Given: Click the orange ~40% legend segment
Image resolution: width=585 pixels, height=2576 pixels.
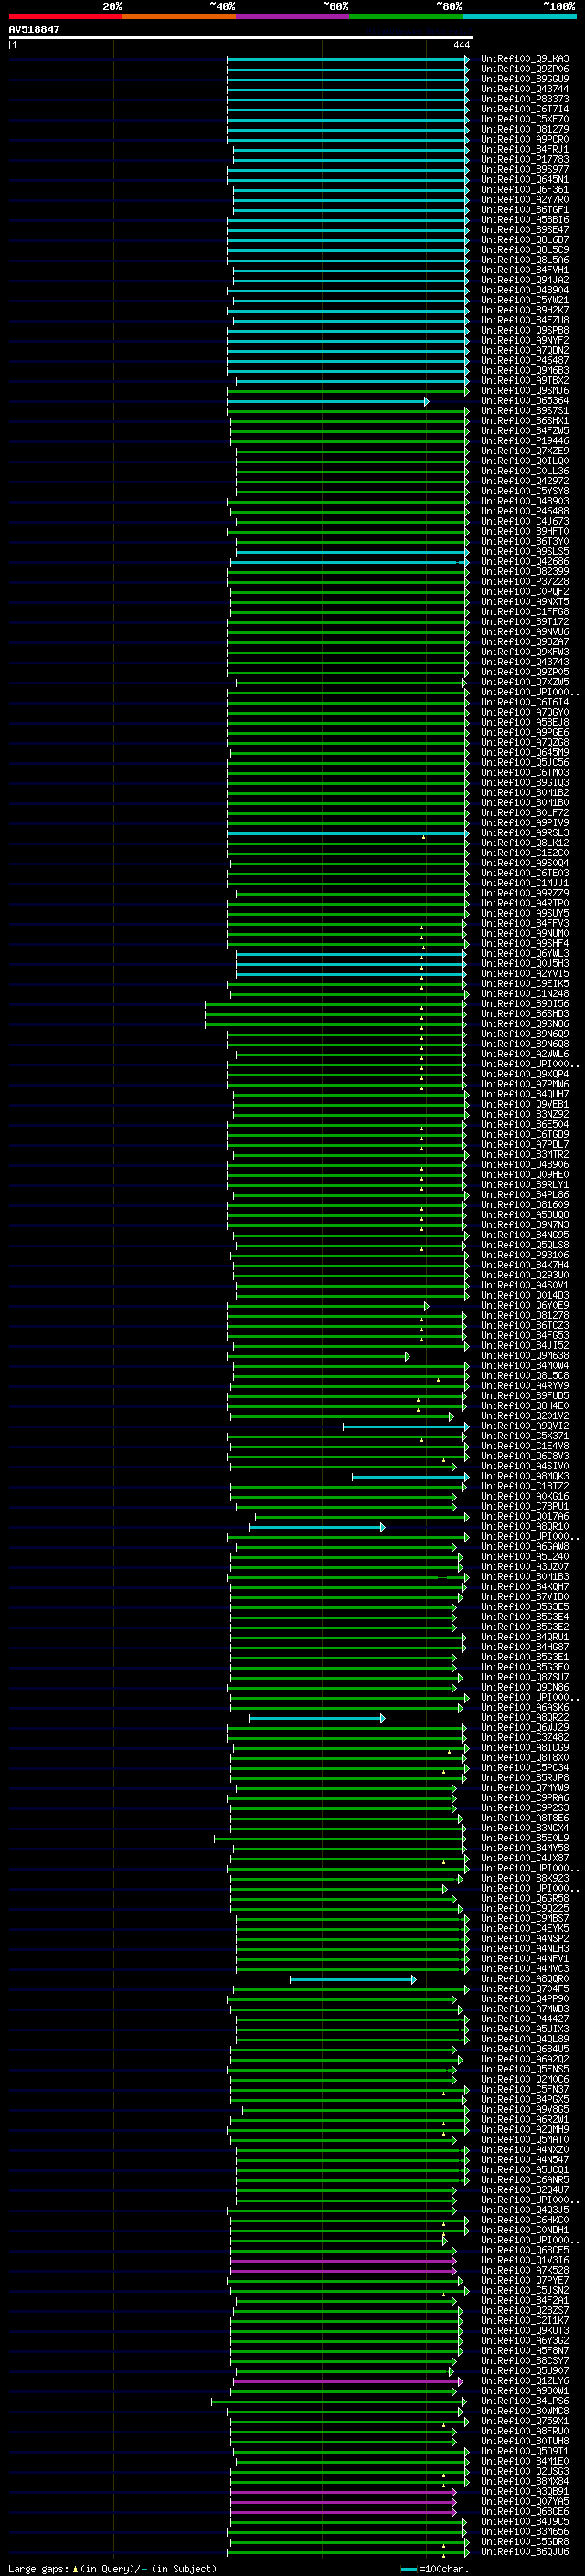Looking at the screenshot, I should 179,16.
